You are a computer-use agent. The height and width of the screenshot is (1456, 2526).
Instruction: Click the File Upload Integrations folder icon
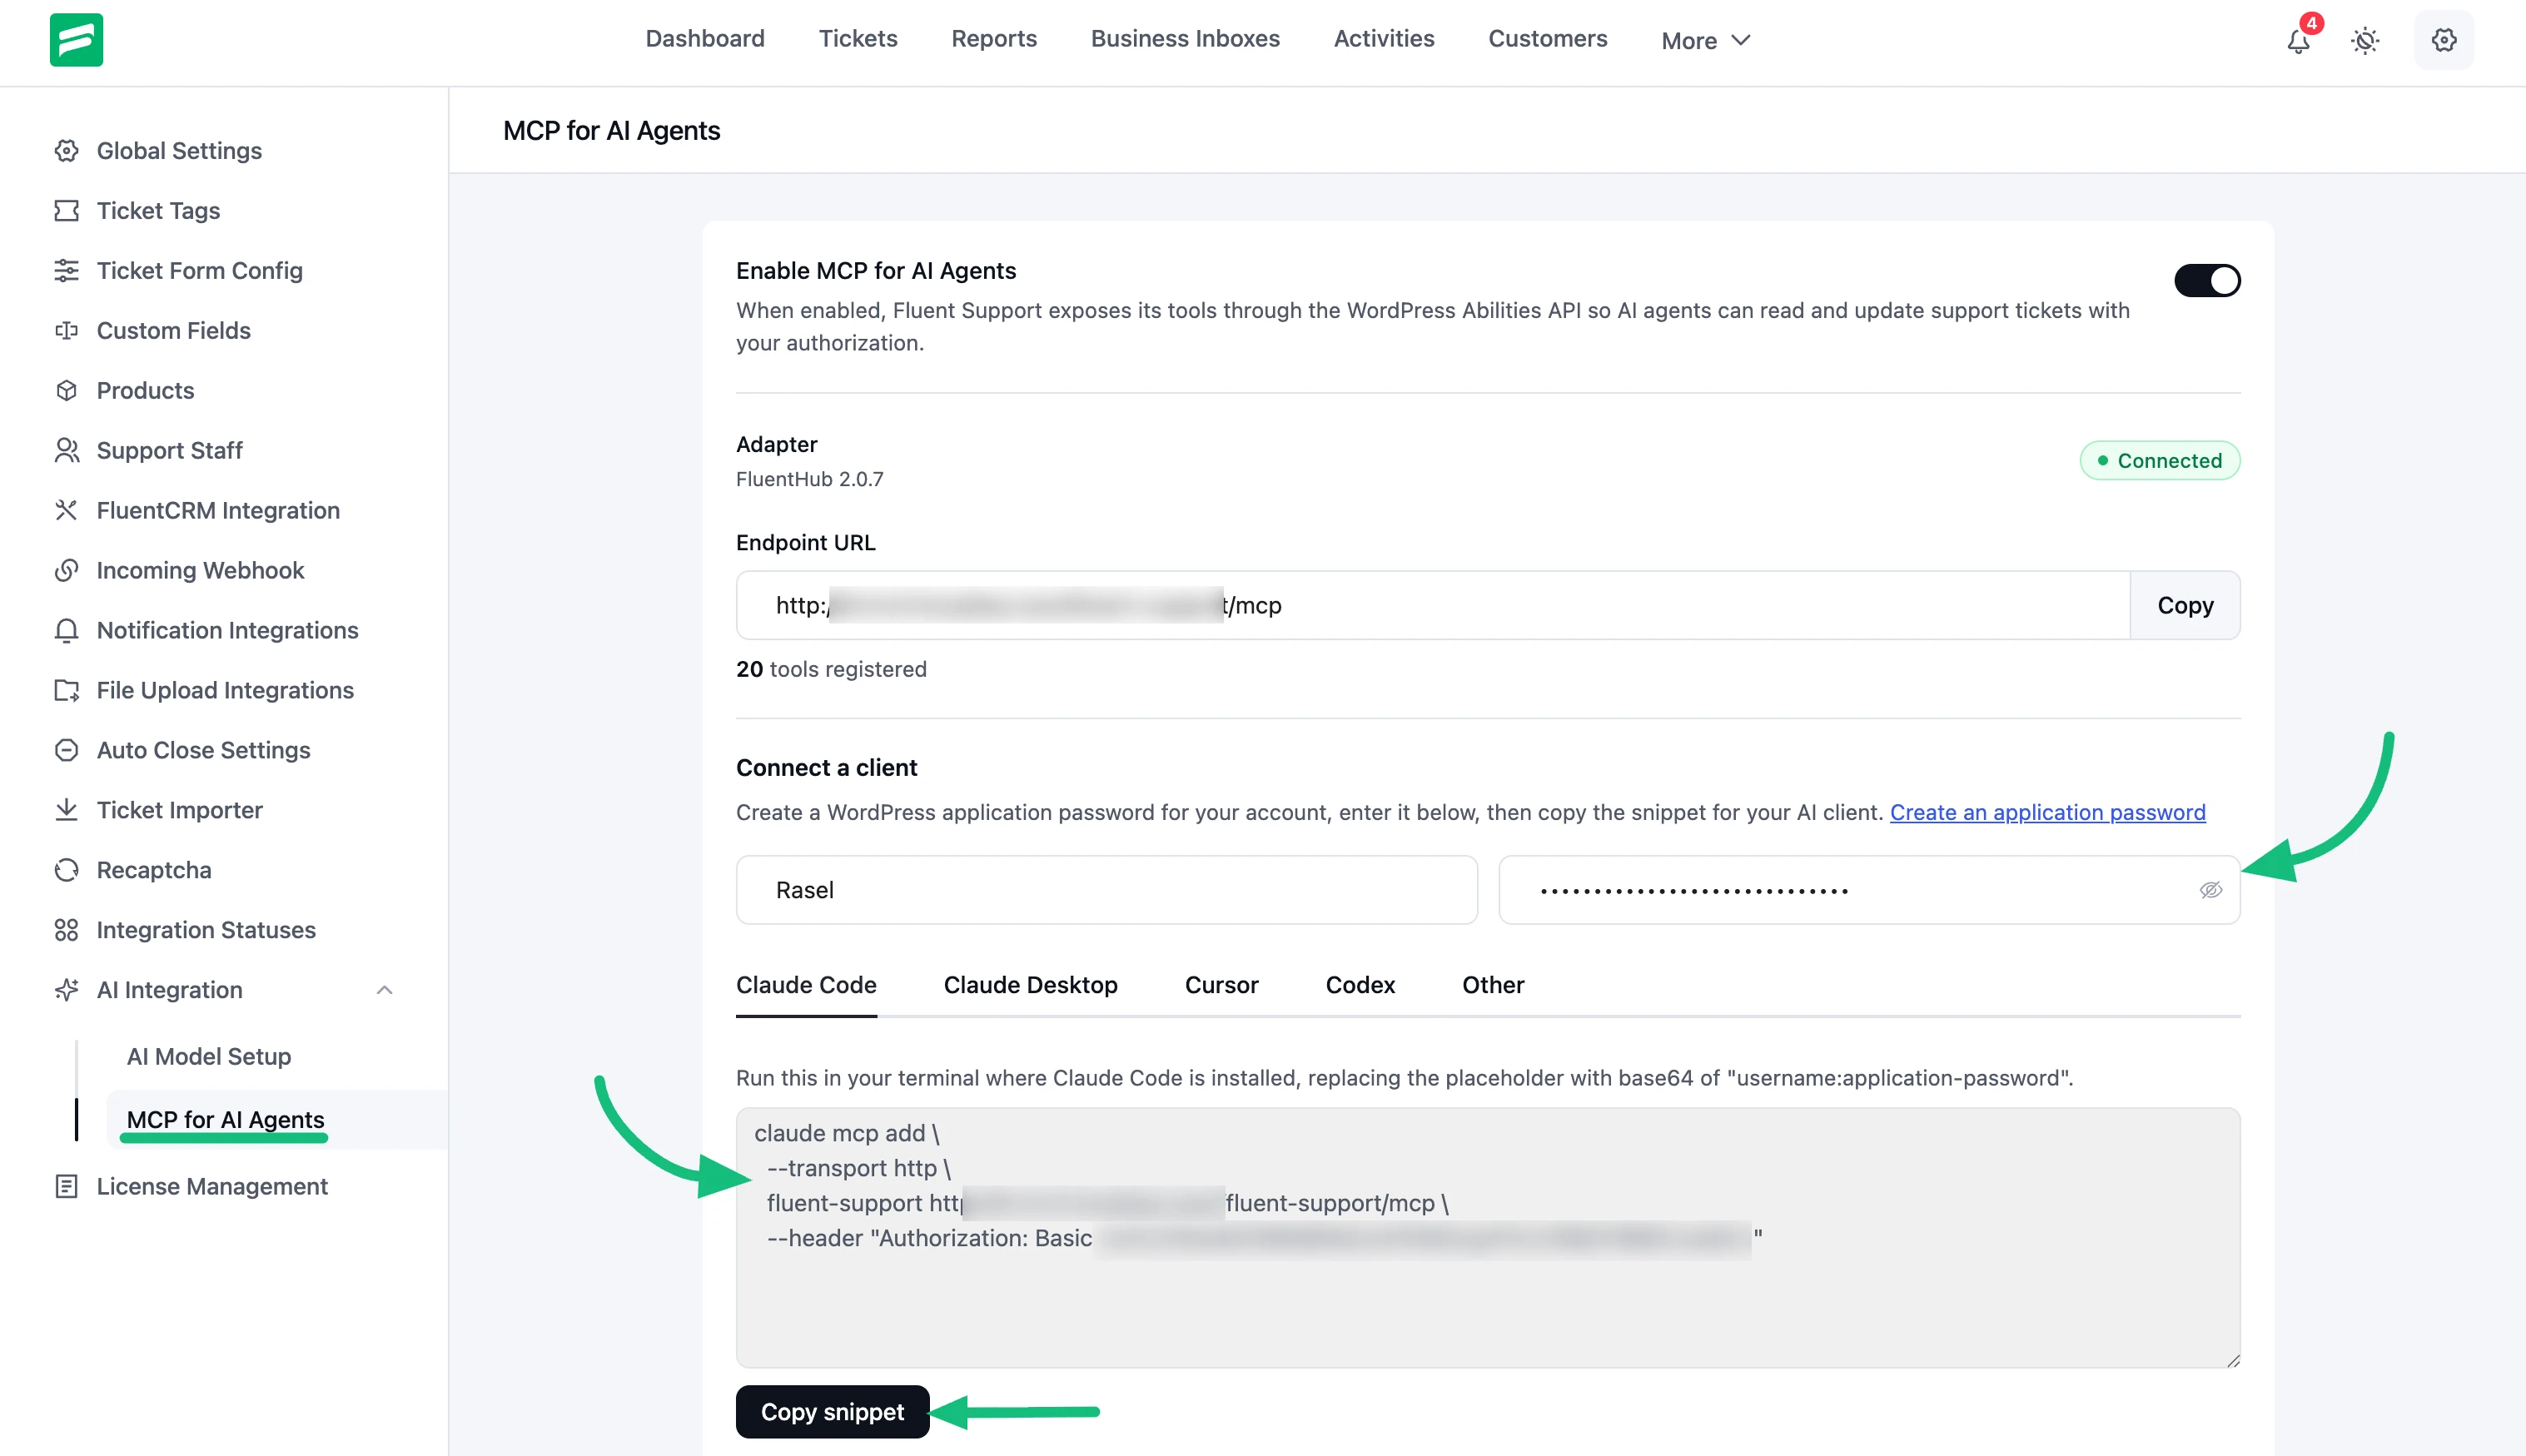(x=66, y=691)
